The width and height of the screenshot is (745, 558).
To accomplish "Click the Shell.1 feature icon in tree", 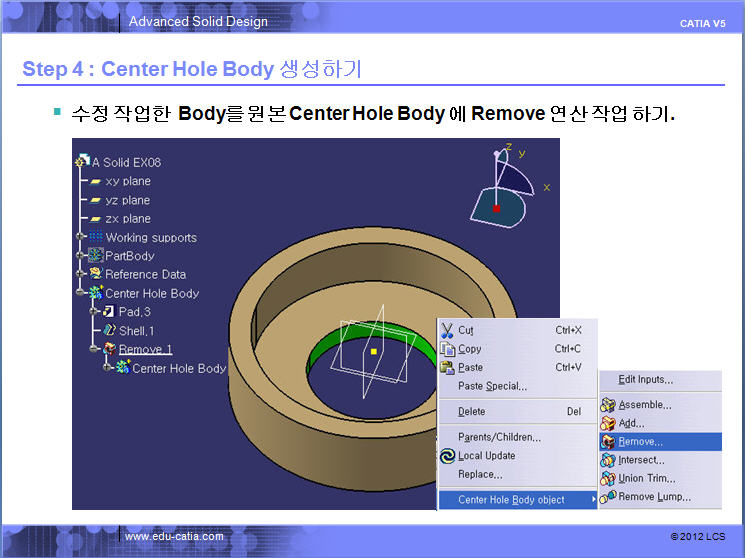I will [109, 330].
